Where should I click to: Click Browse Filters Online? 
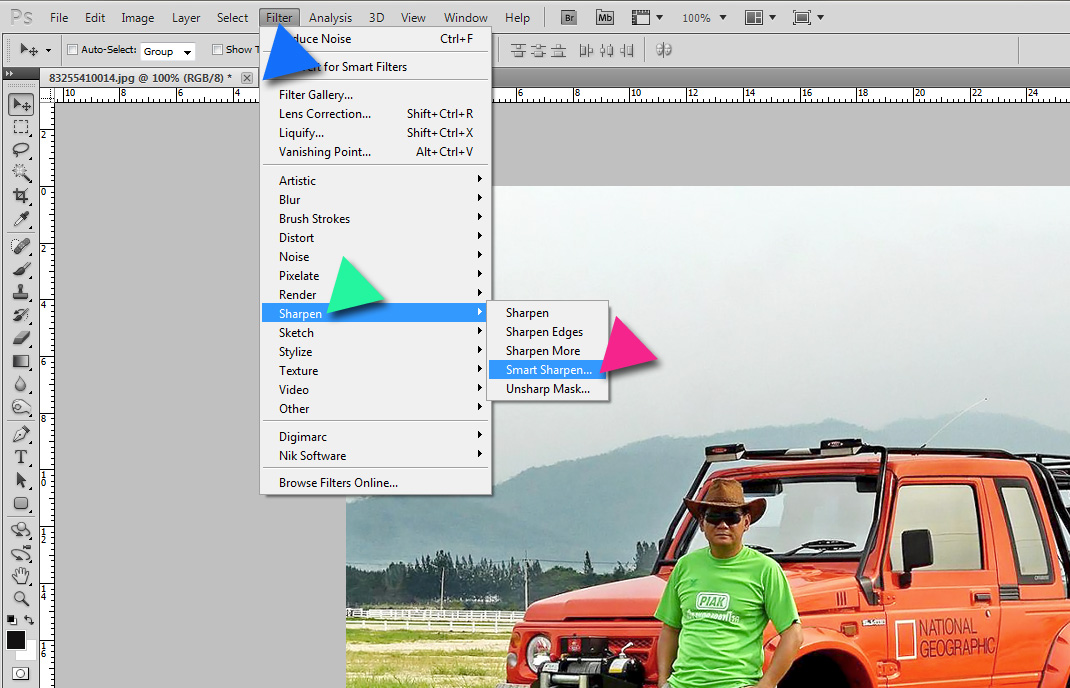[x=338, y=483]
